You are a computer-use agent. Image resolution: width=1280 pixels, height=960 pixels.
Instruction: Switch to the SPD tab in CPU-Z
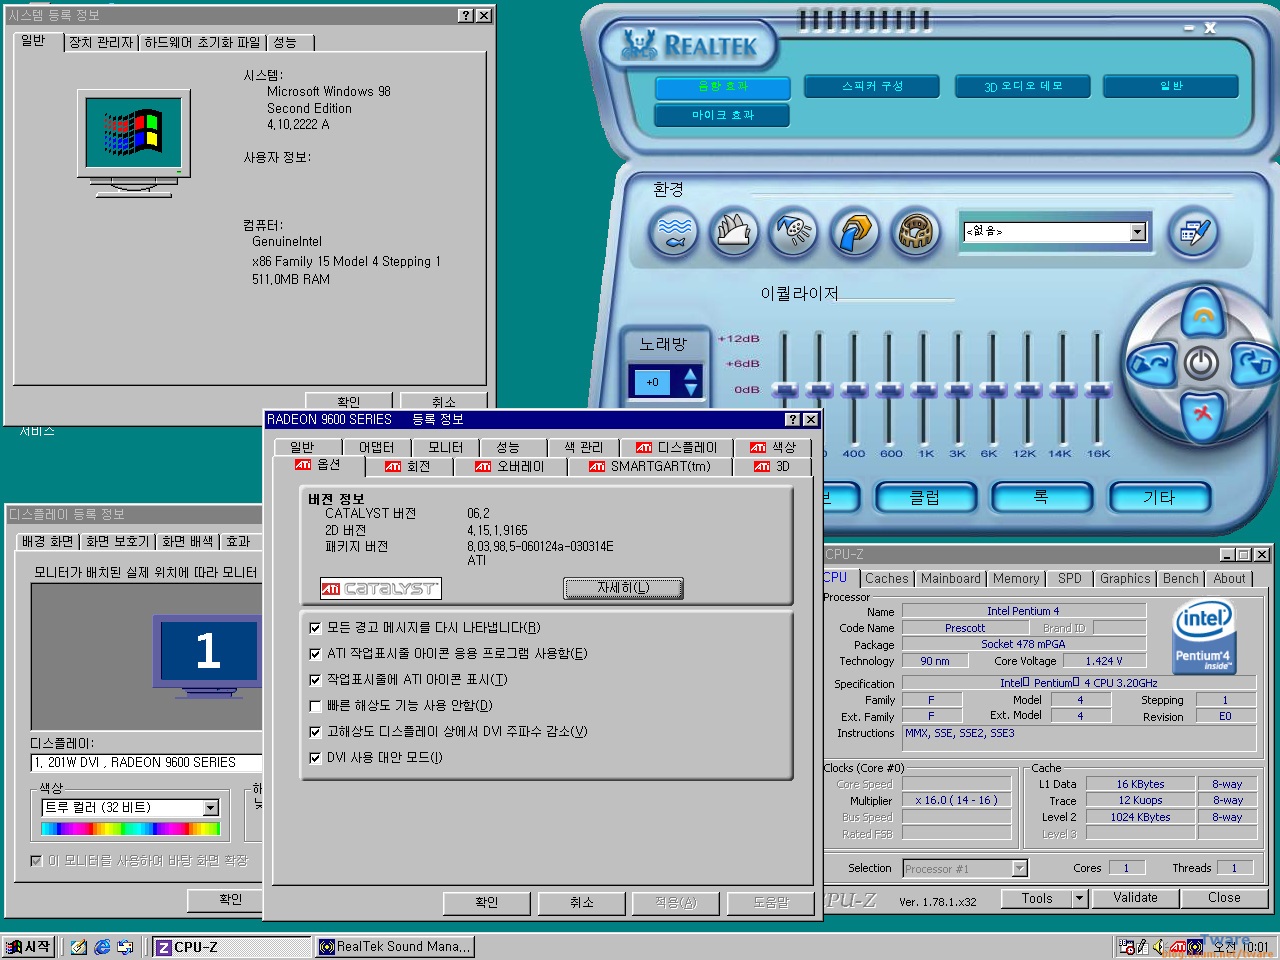[1070, 579]
